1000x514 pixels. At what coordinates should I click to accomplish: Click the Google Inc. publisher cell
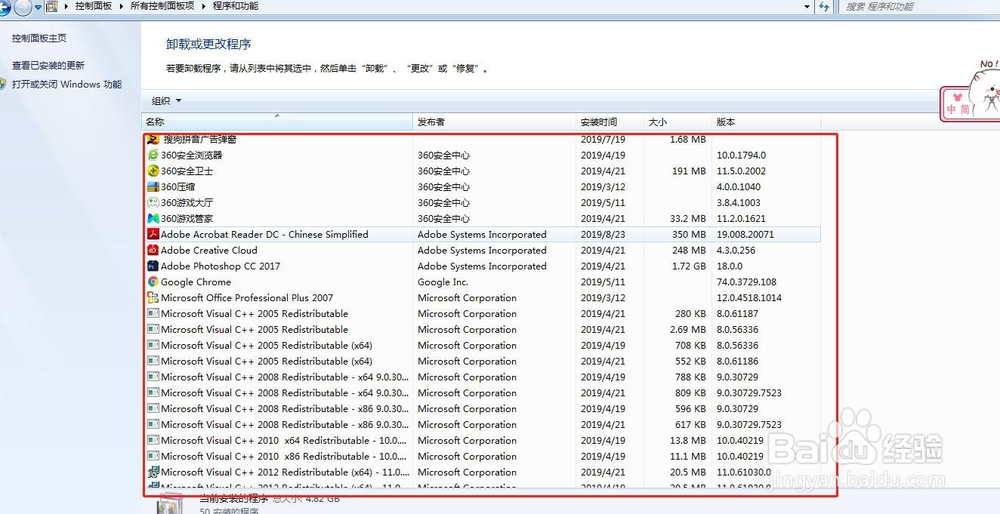pos(443,282)
